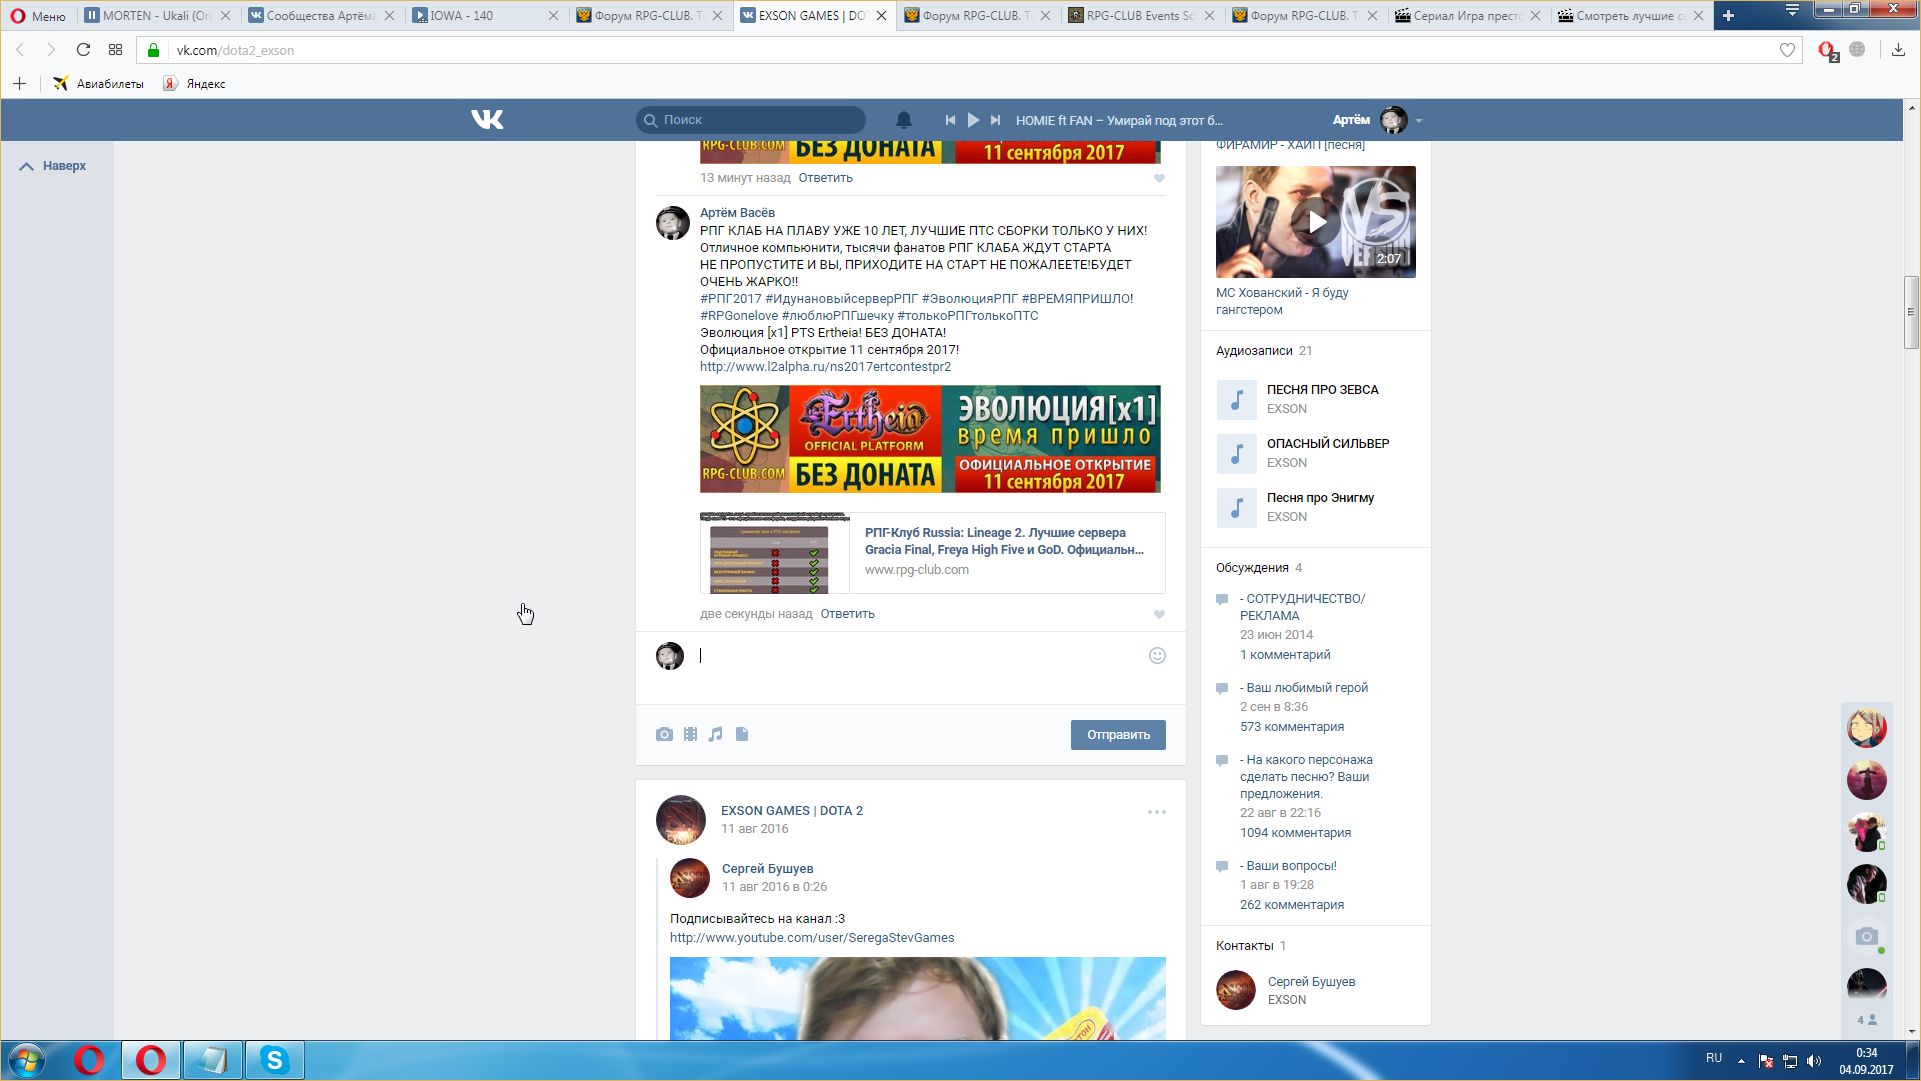
Task: Close the EXSON GAMES tab
Action: click(x=881, y=16)
